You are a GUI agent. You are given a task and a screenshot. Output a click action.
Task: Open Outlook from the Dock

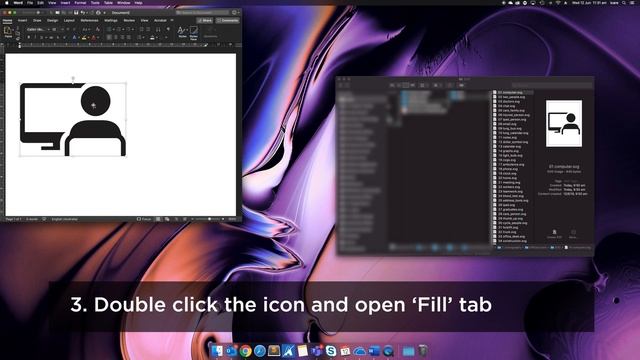click(231, 351)
